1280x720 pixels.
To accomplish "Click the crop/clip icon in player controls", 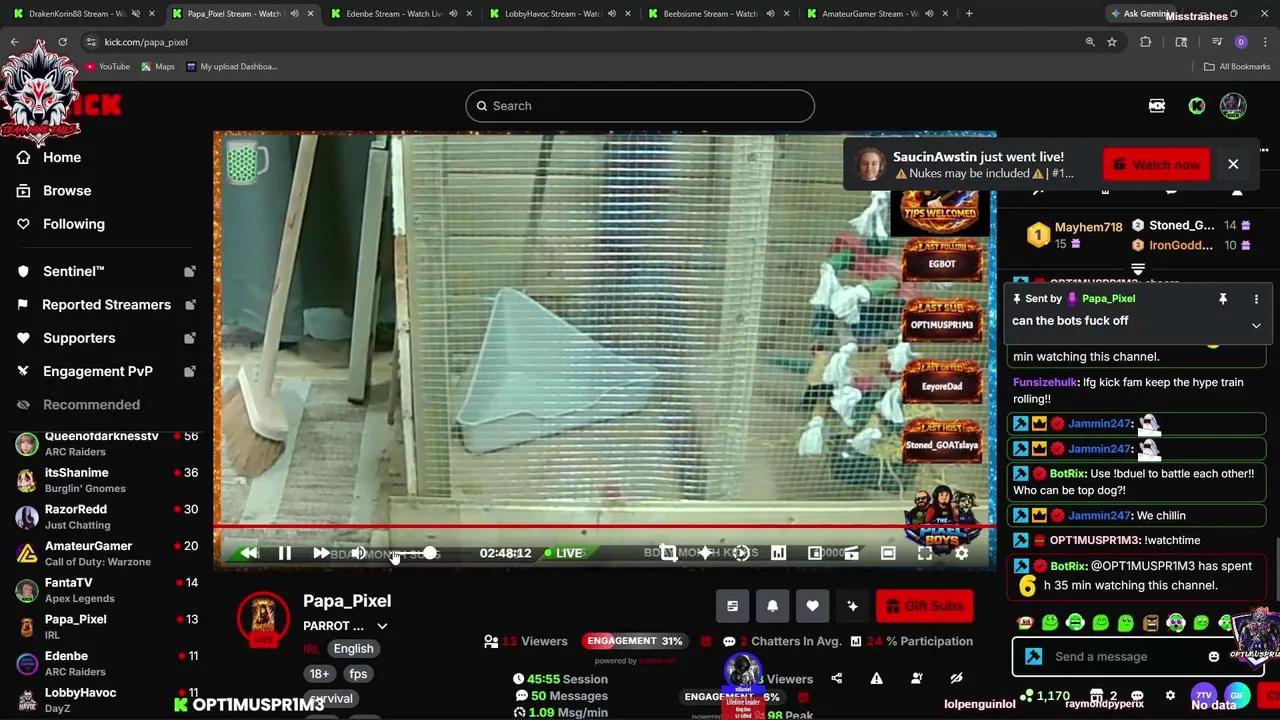I will pos(668,553).
